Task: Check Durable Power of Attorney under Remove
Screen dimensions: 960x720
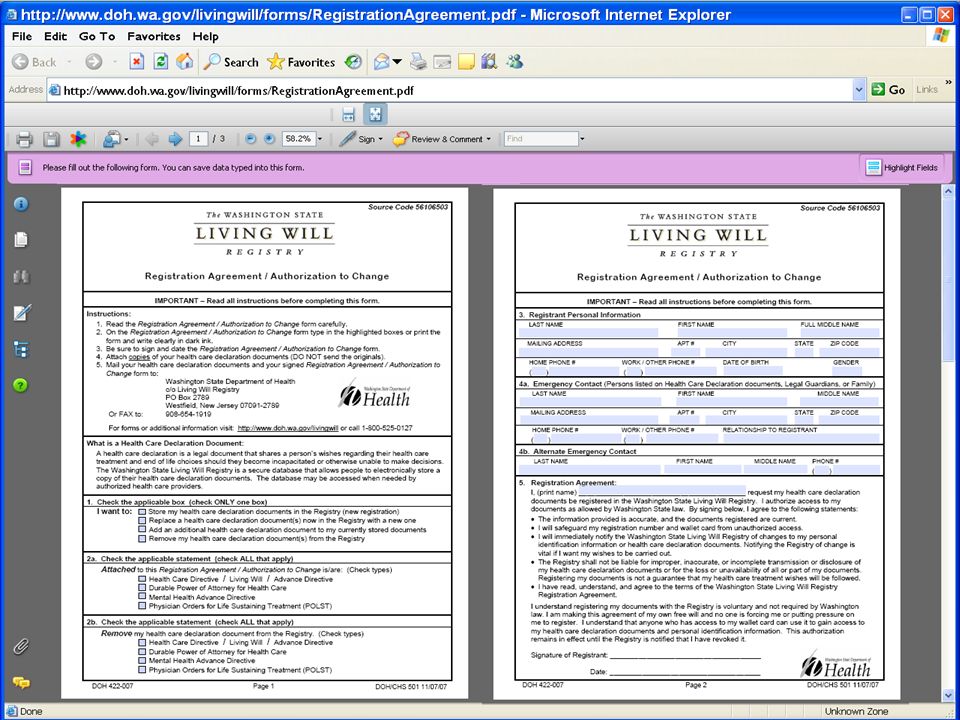Action: (x=142, y=652)
